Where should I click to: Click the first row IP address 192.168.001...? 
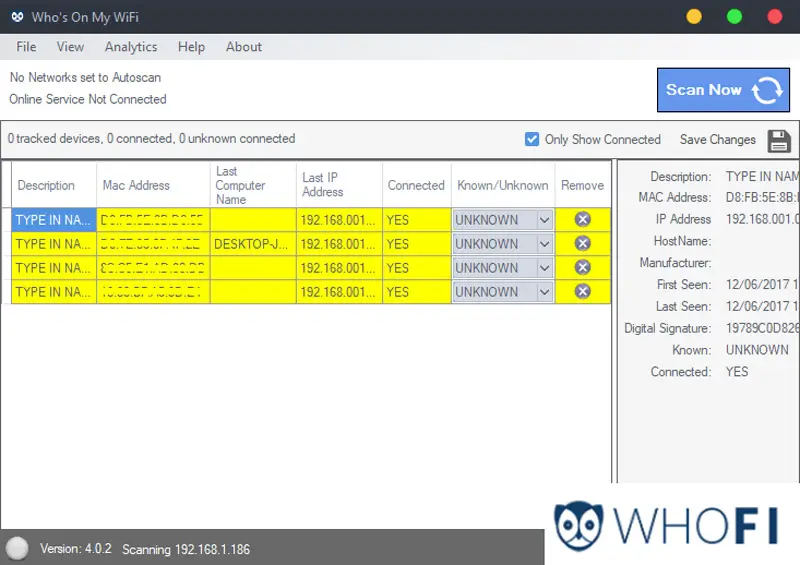(x=339, y=220)
